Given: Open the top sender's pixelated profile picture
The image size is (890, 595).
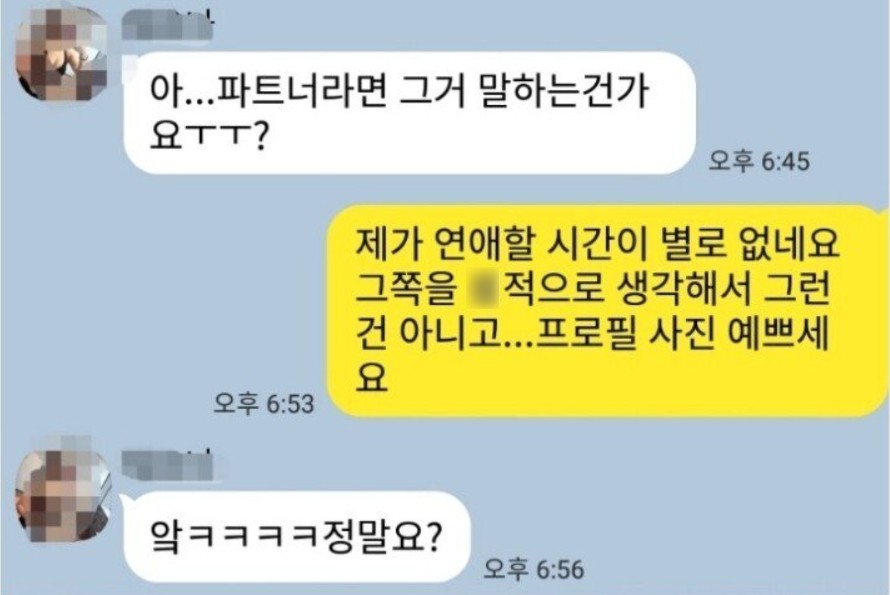Looking at the screenshot, I should [x=61, y=55].
